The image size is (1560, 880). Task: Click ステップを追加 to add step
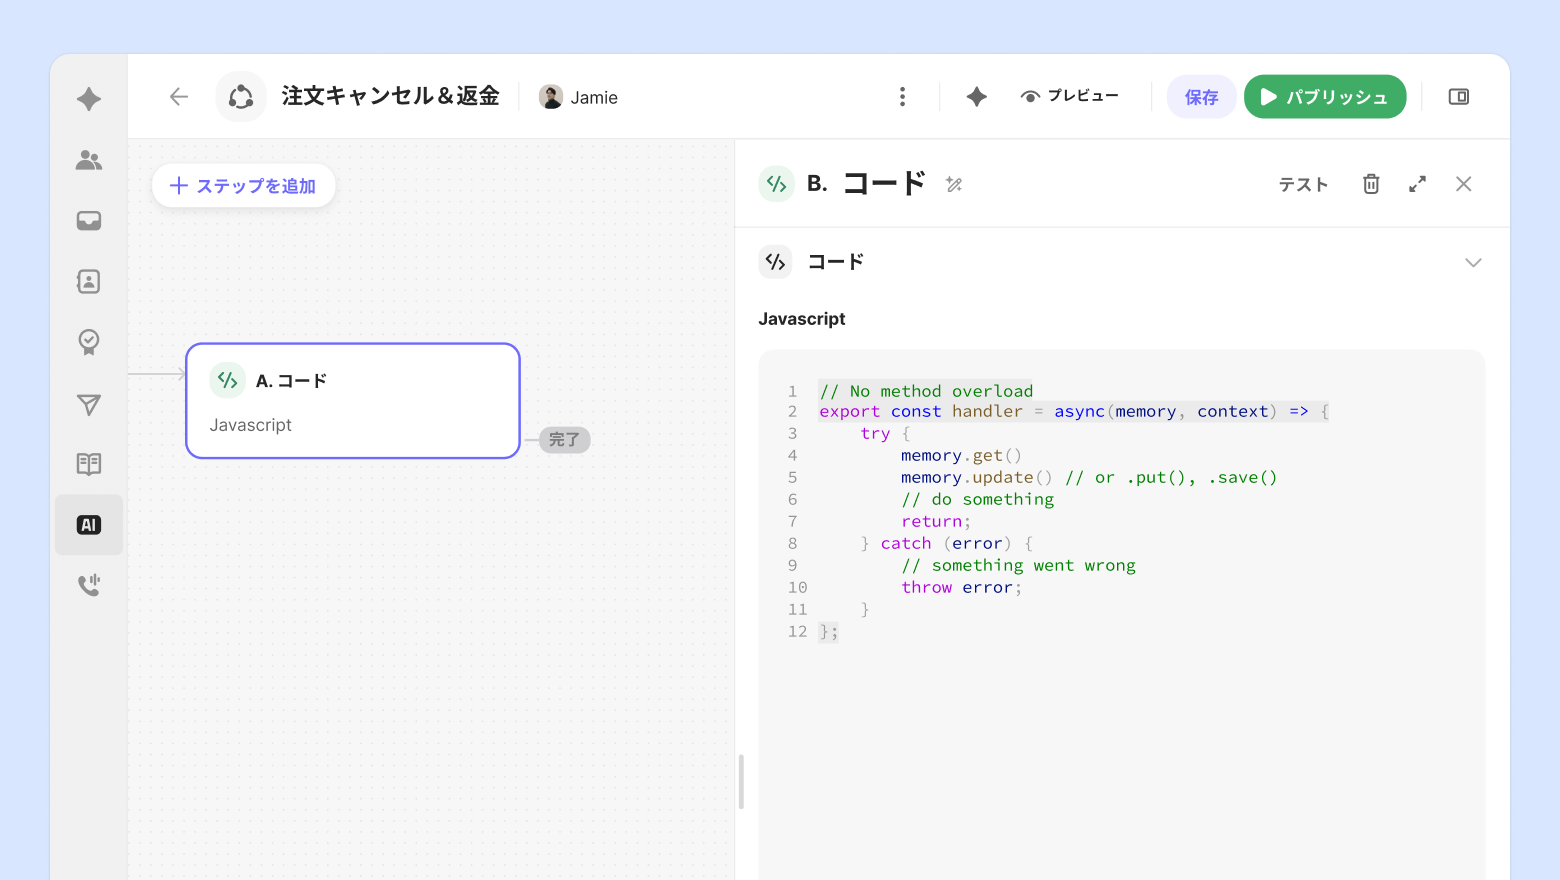tap(243, 186)
